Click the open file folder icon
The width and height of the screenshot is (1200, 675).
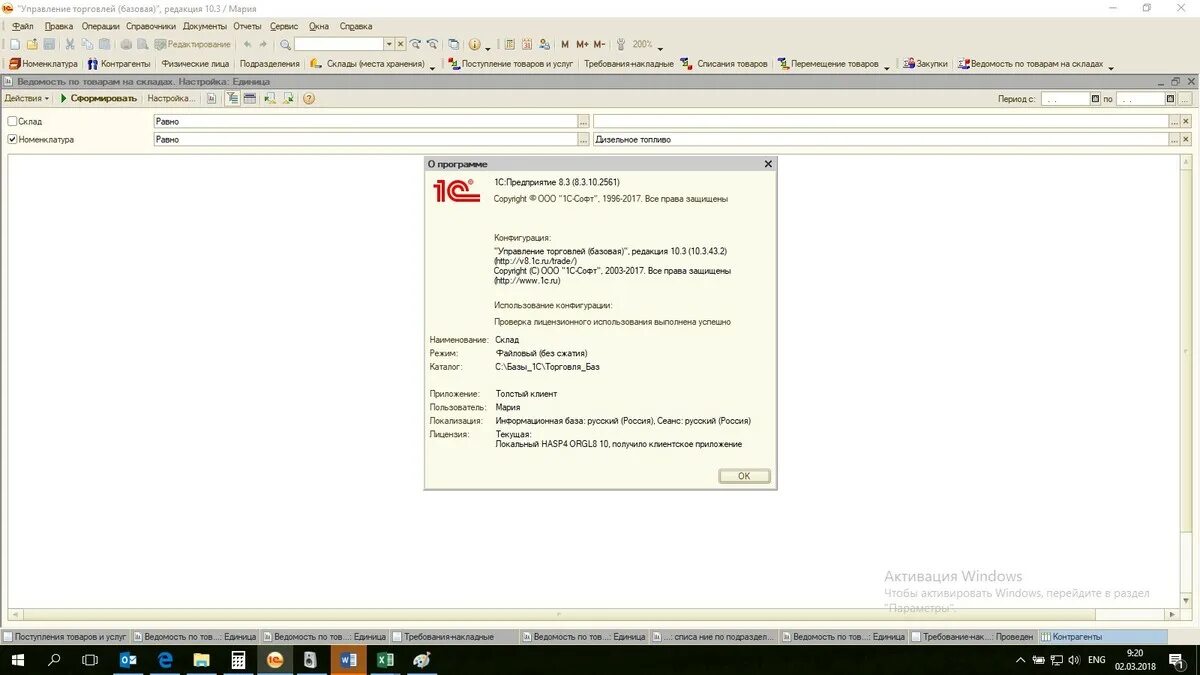pyautogui.click(x=32, y=44)
